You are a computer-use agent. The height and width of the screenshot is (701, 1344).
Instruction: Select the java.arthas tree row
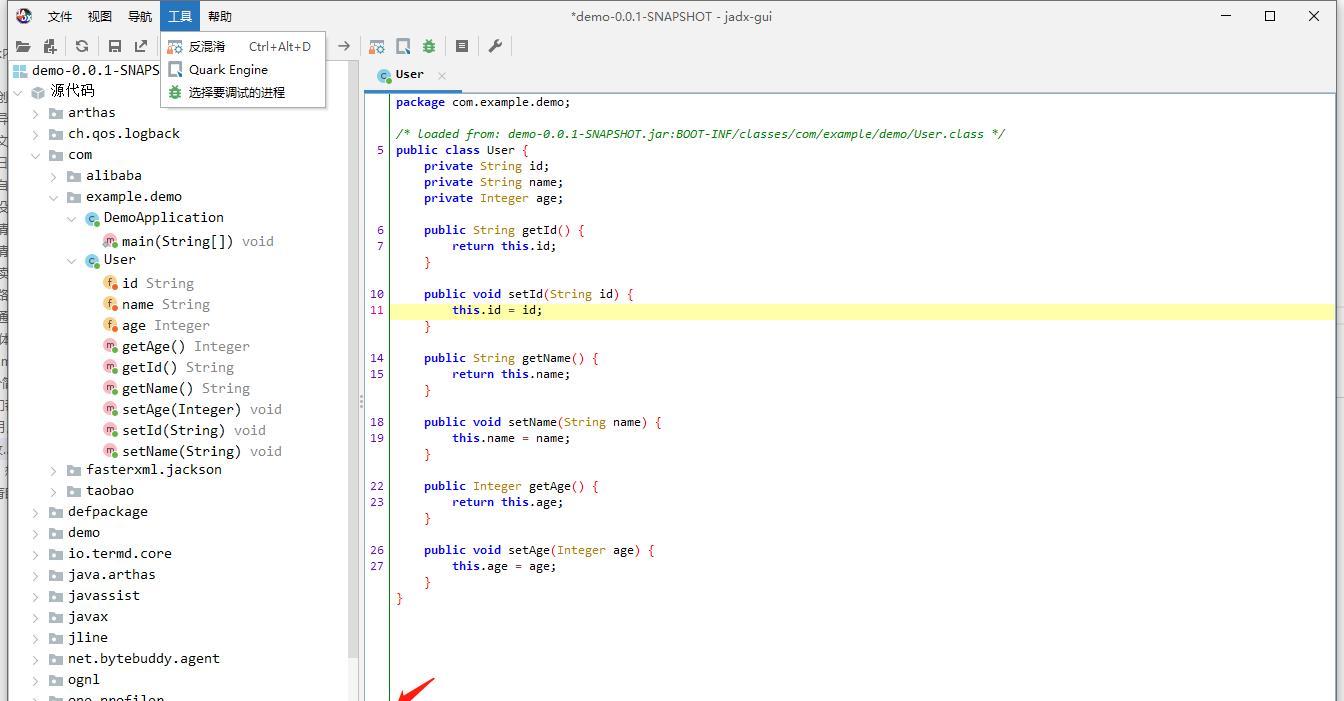tap(102, 575)
